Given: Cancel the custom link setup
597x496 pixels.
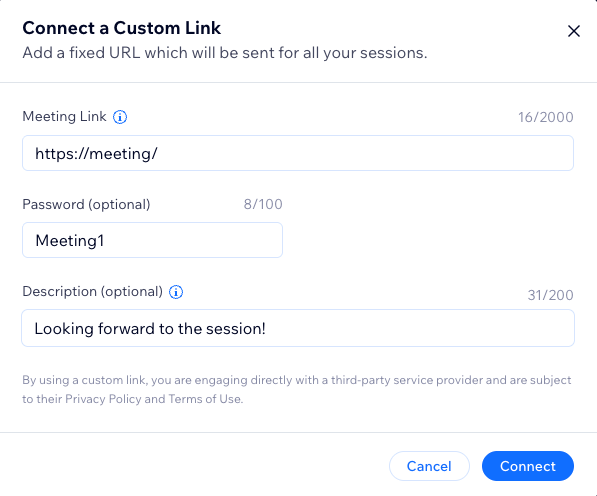Looking at the screenshot, I should coord(429,466).
